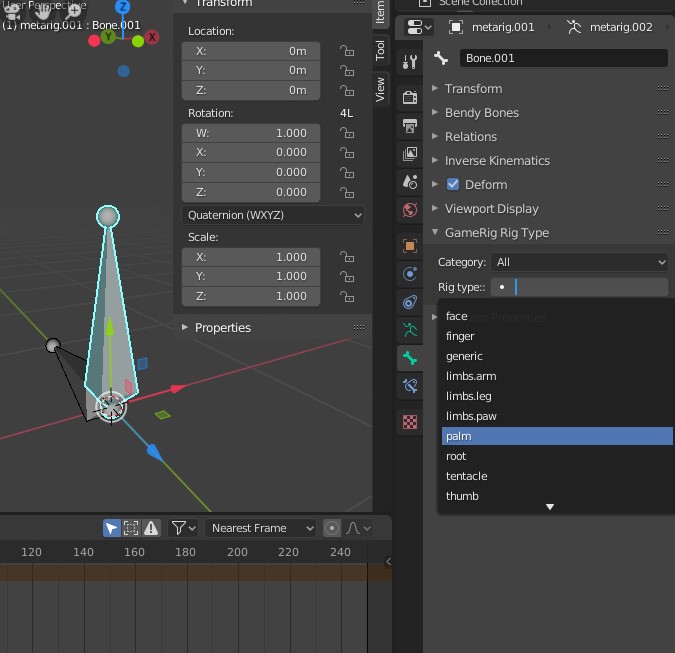
Task: Toggle lock for Scale X
Action: pyautogui.click(x=347, y=257)
